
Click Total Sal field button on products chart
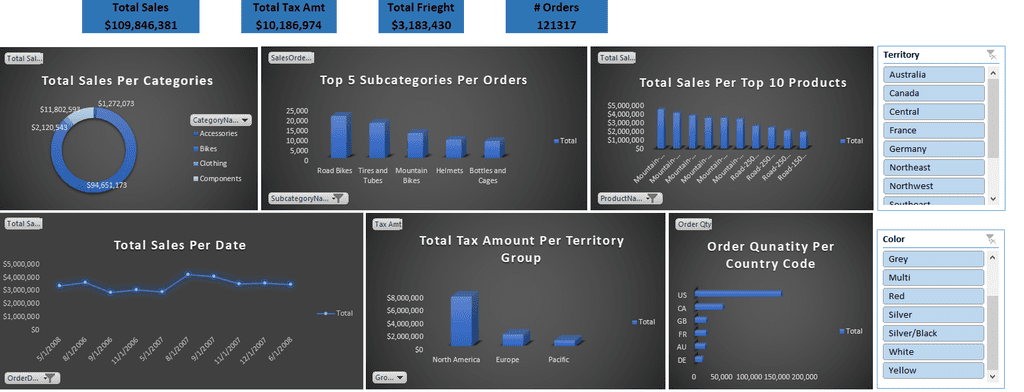616,57
